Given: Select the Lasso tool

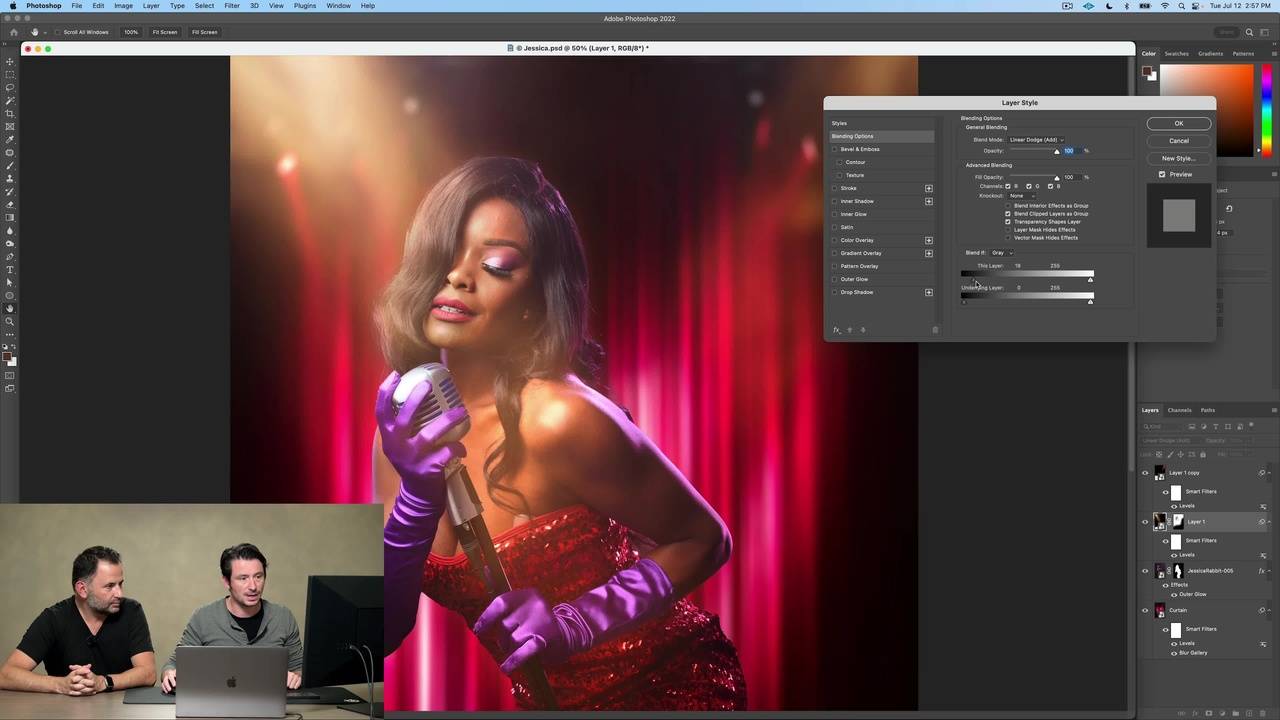Looking at the screenshot, I should tap(10, 88).
